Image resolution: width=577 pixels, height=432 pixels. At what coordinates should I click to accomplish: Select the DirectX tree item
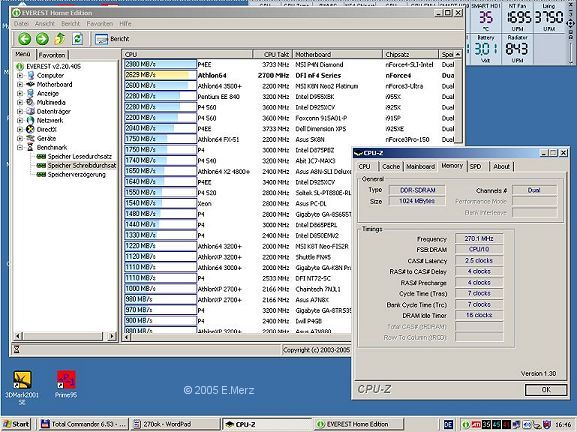[46, 130]
